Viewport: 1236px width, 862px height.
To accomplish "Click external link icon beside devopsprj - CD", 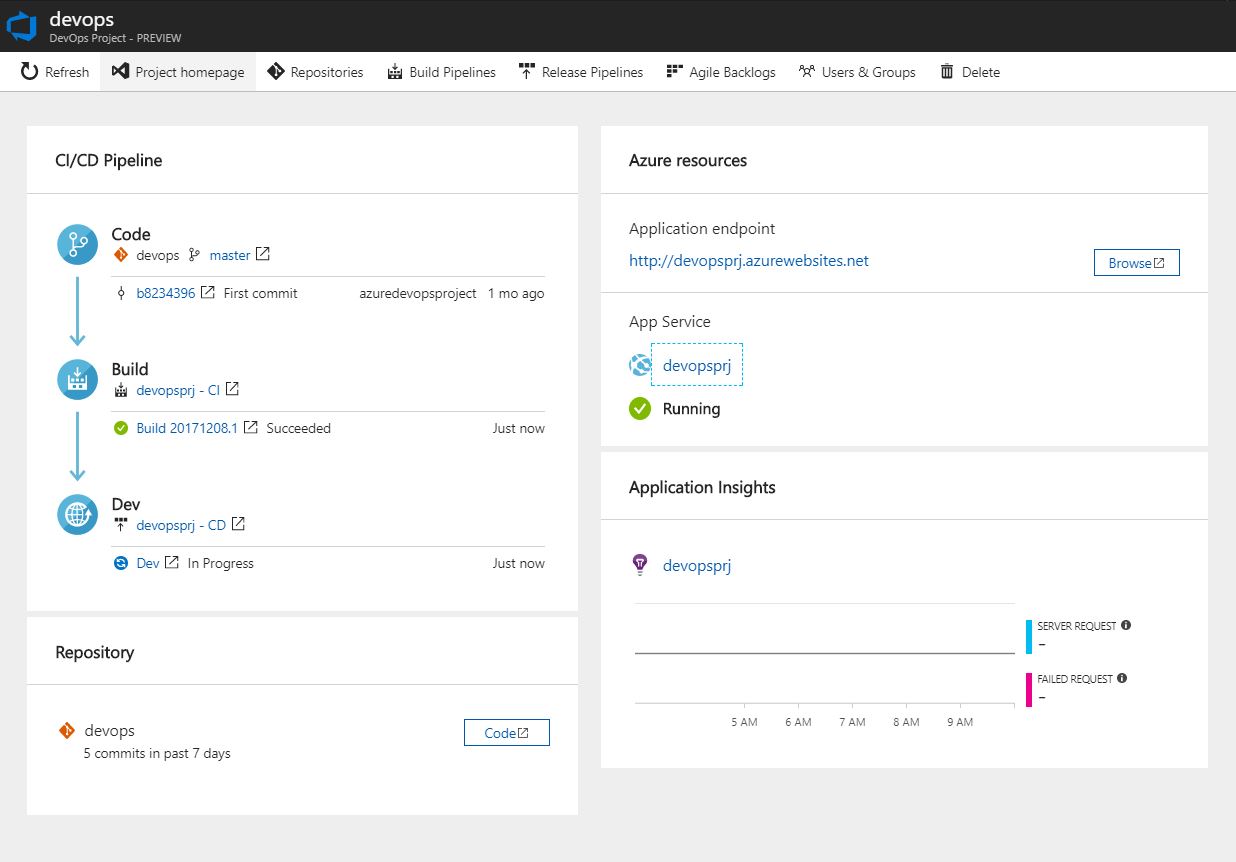I will coord(238,524).
